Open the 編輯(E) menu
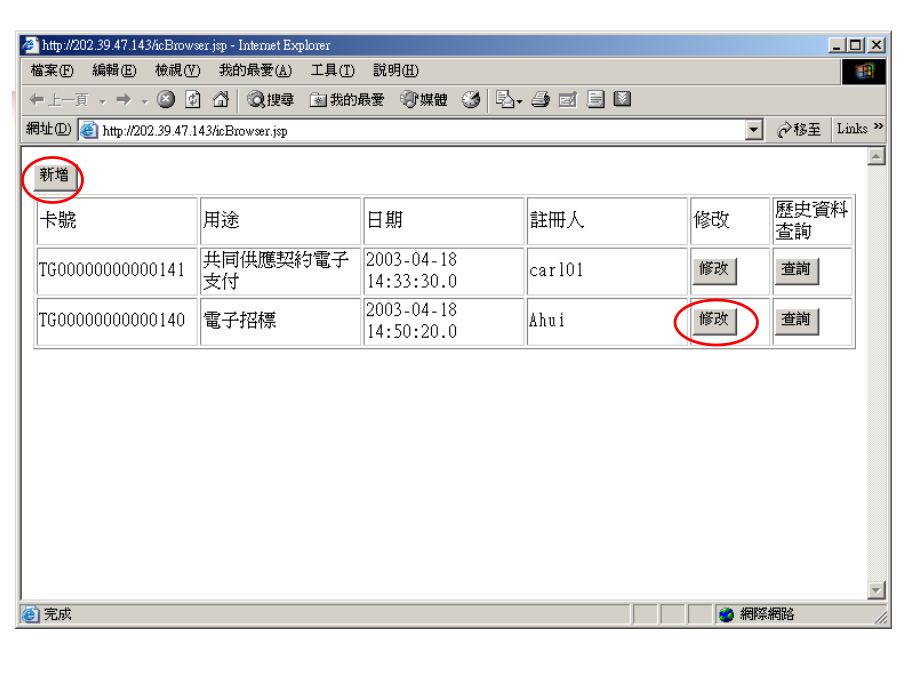The height and width of the screenshot is (675, 900). (114, 71)
